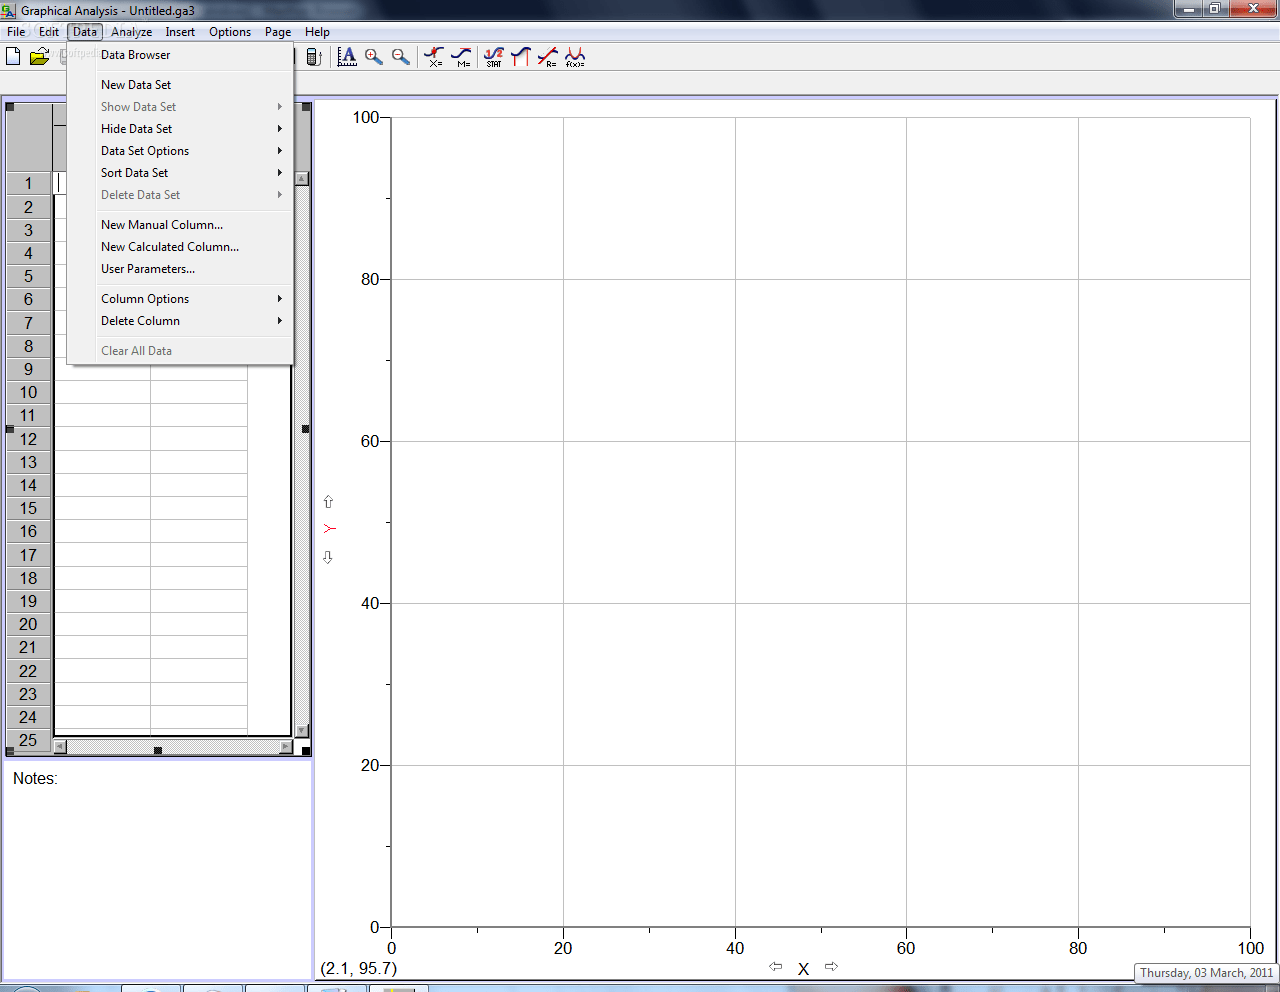This screenshot has height=992, width=1280.
Task: Open the File menu
Action: [x=16, y=32]
